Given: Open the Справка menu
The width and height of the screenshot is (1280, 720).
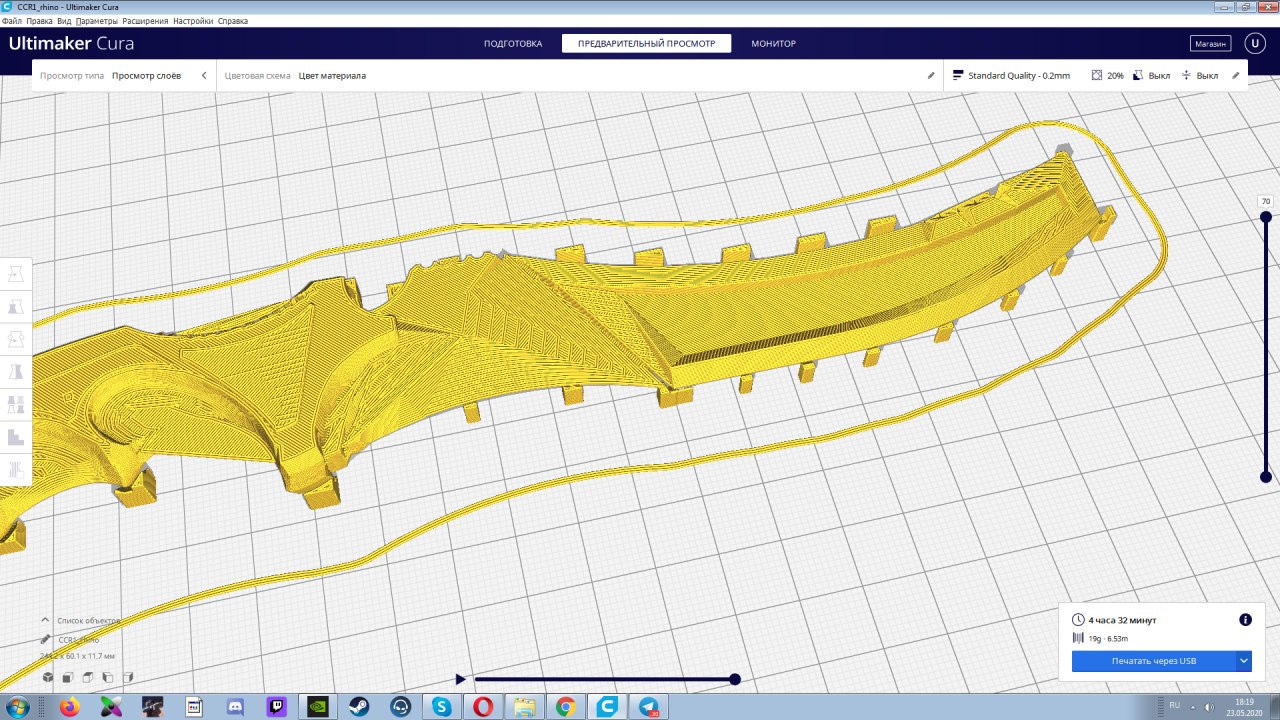Looking at the screenshot, I should coord(233,20).
